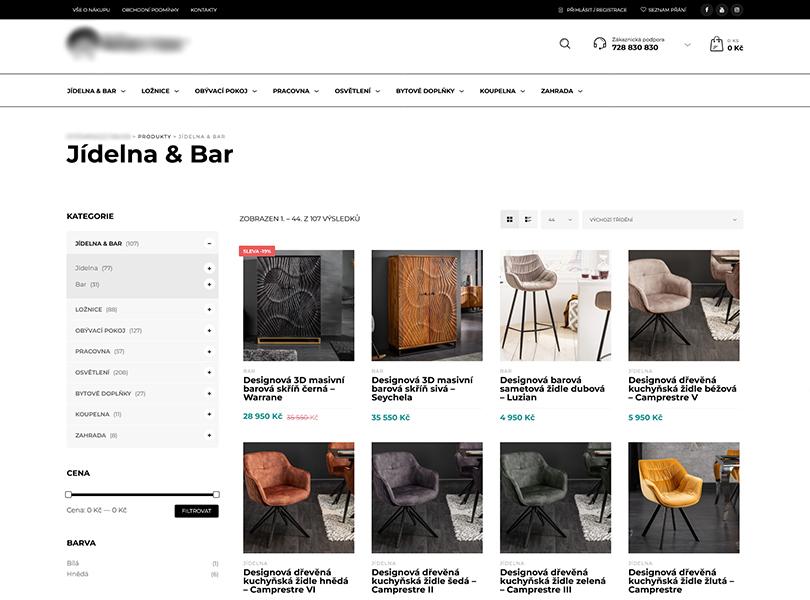Open the Osvětlení navigation menu
810x600 pixels.
(x=357, y=91)
